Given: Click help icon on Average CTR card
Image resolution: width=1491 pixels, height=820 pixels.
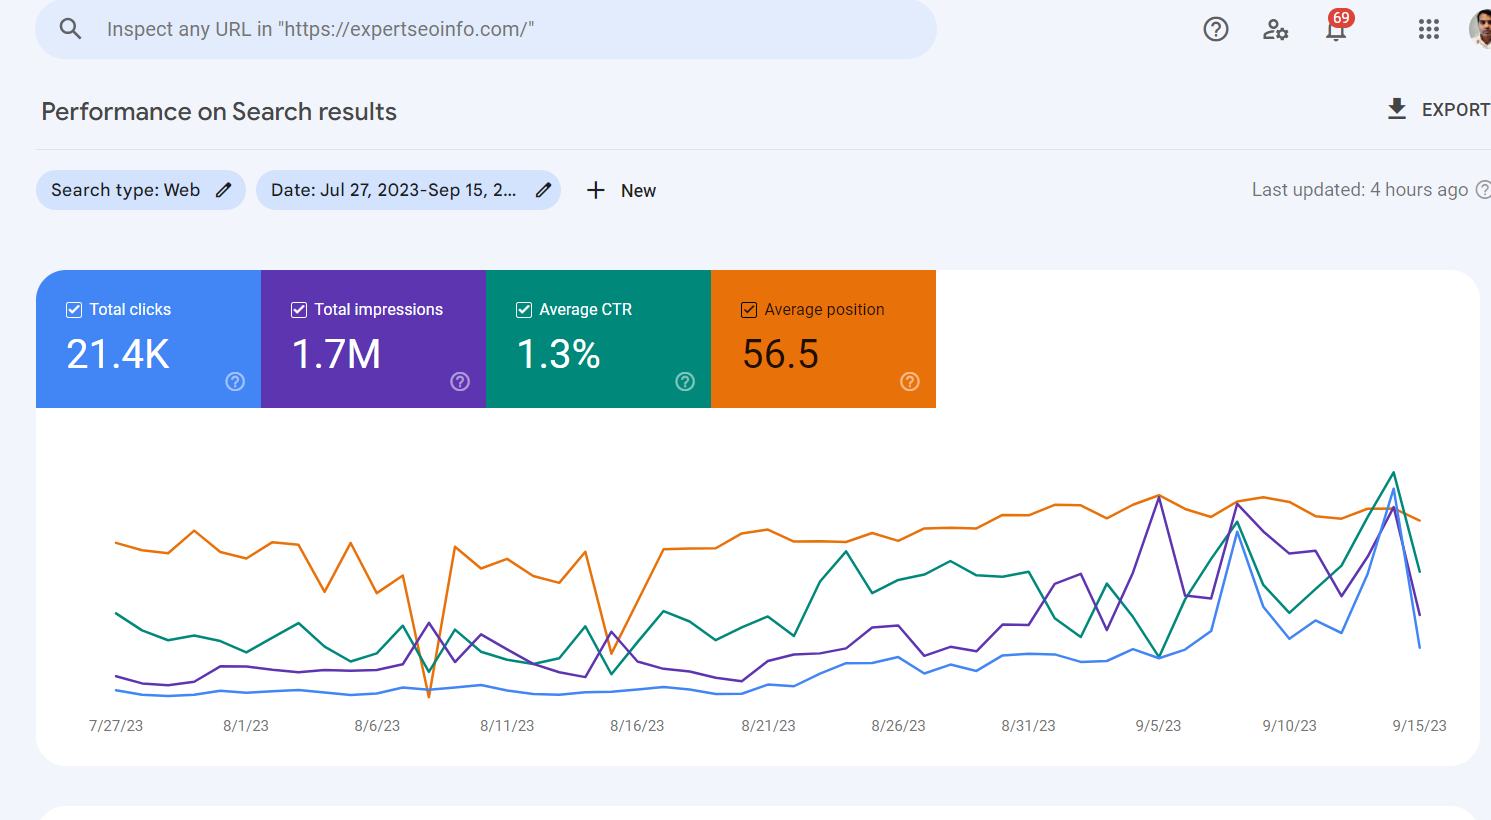Looking at the screenshot, I should click(684, 381).
